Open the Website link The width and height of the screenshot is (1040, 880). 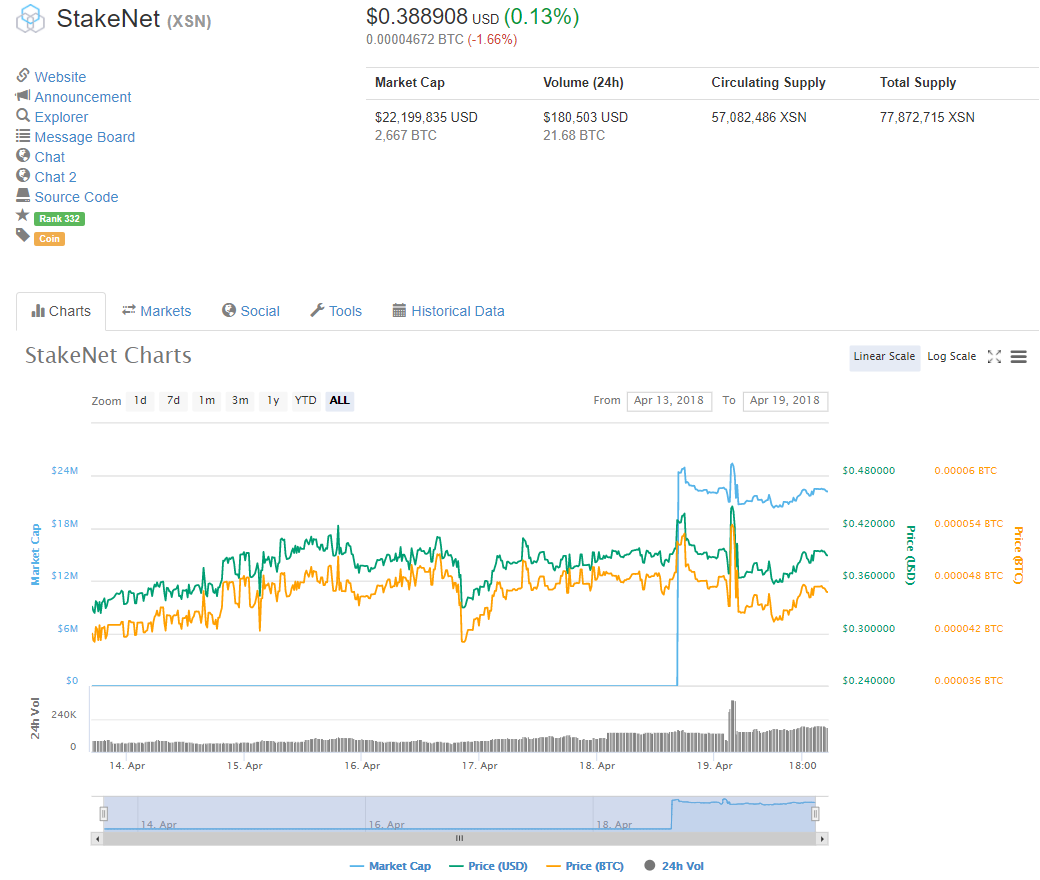pyautogui.click(x=60, y=77)
